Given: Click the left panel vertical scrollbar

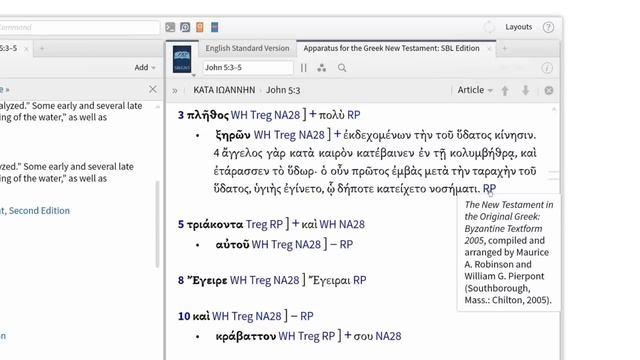Looking at the screenshot, I should coord(157,224).
